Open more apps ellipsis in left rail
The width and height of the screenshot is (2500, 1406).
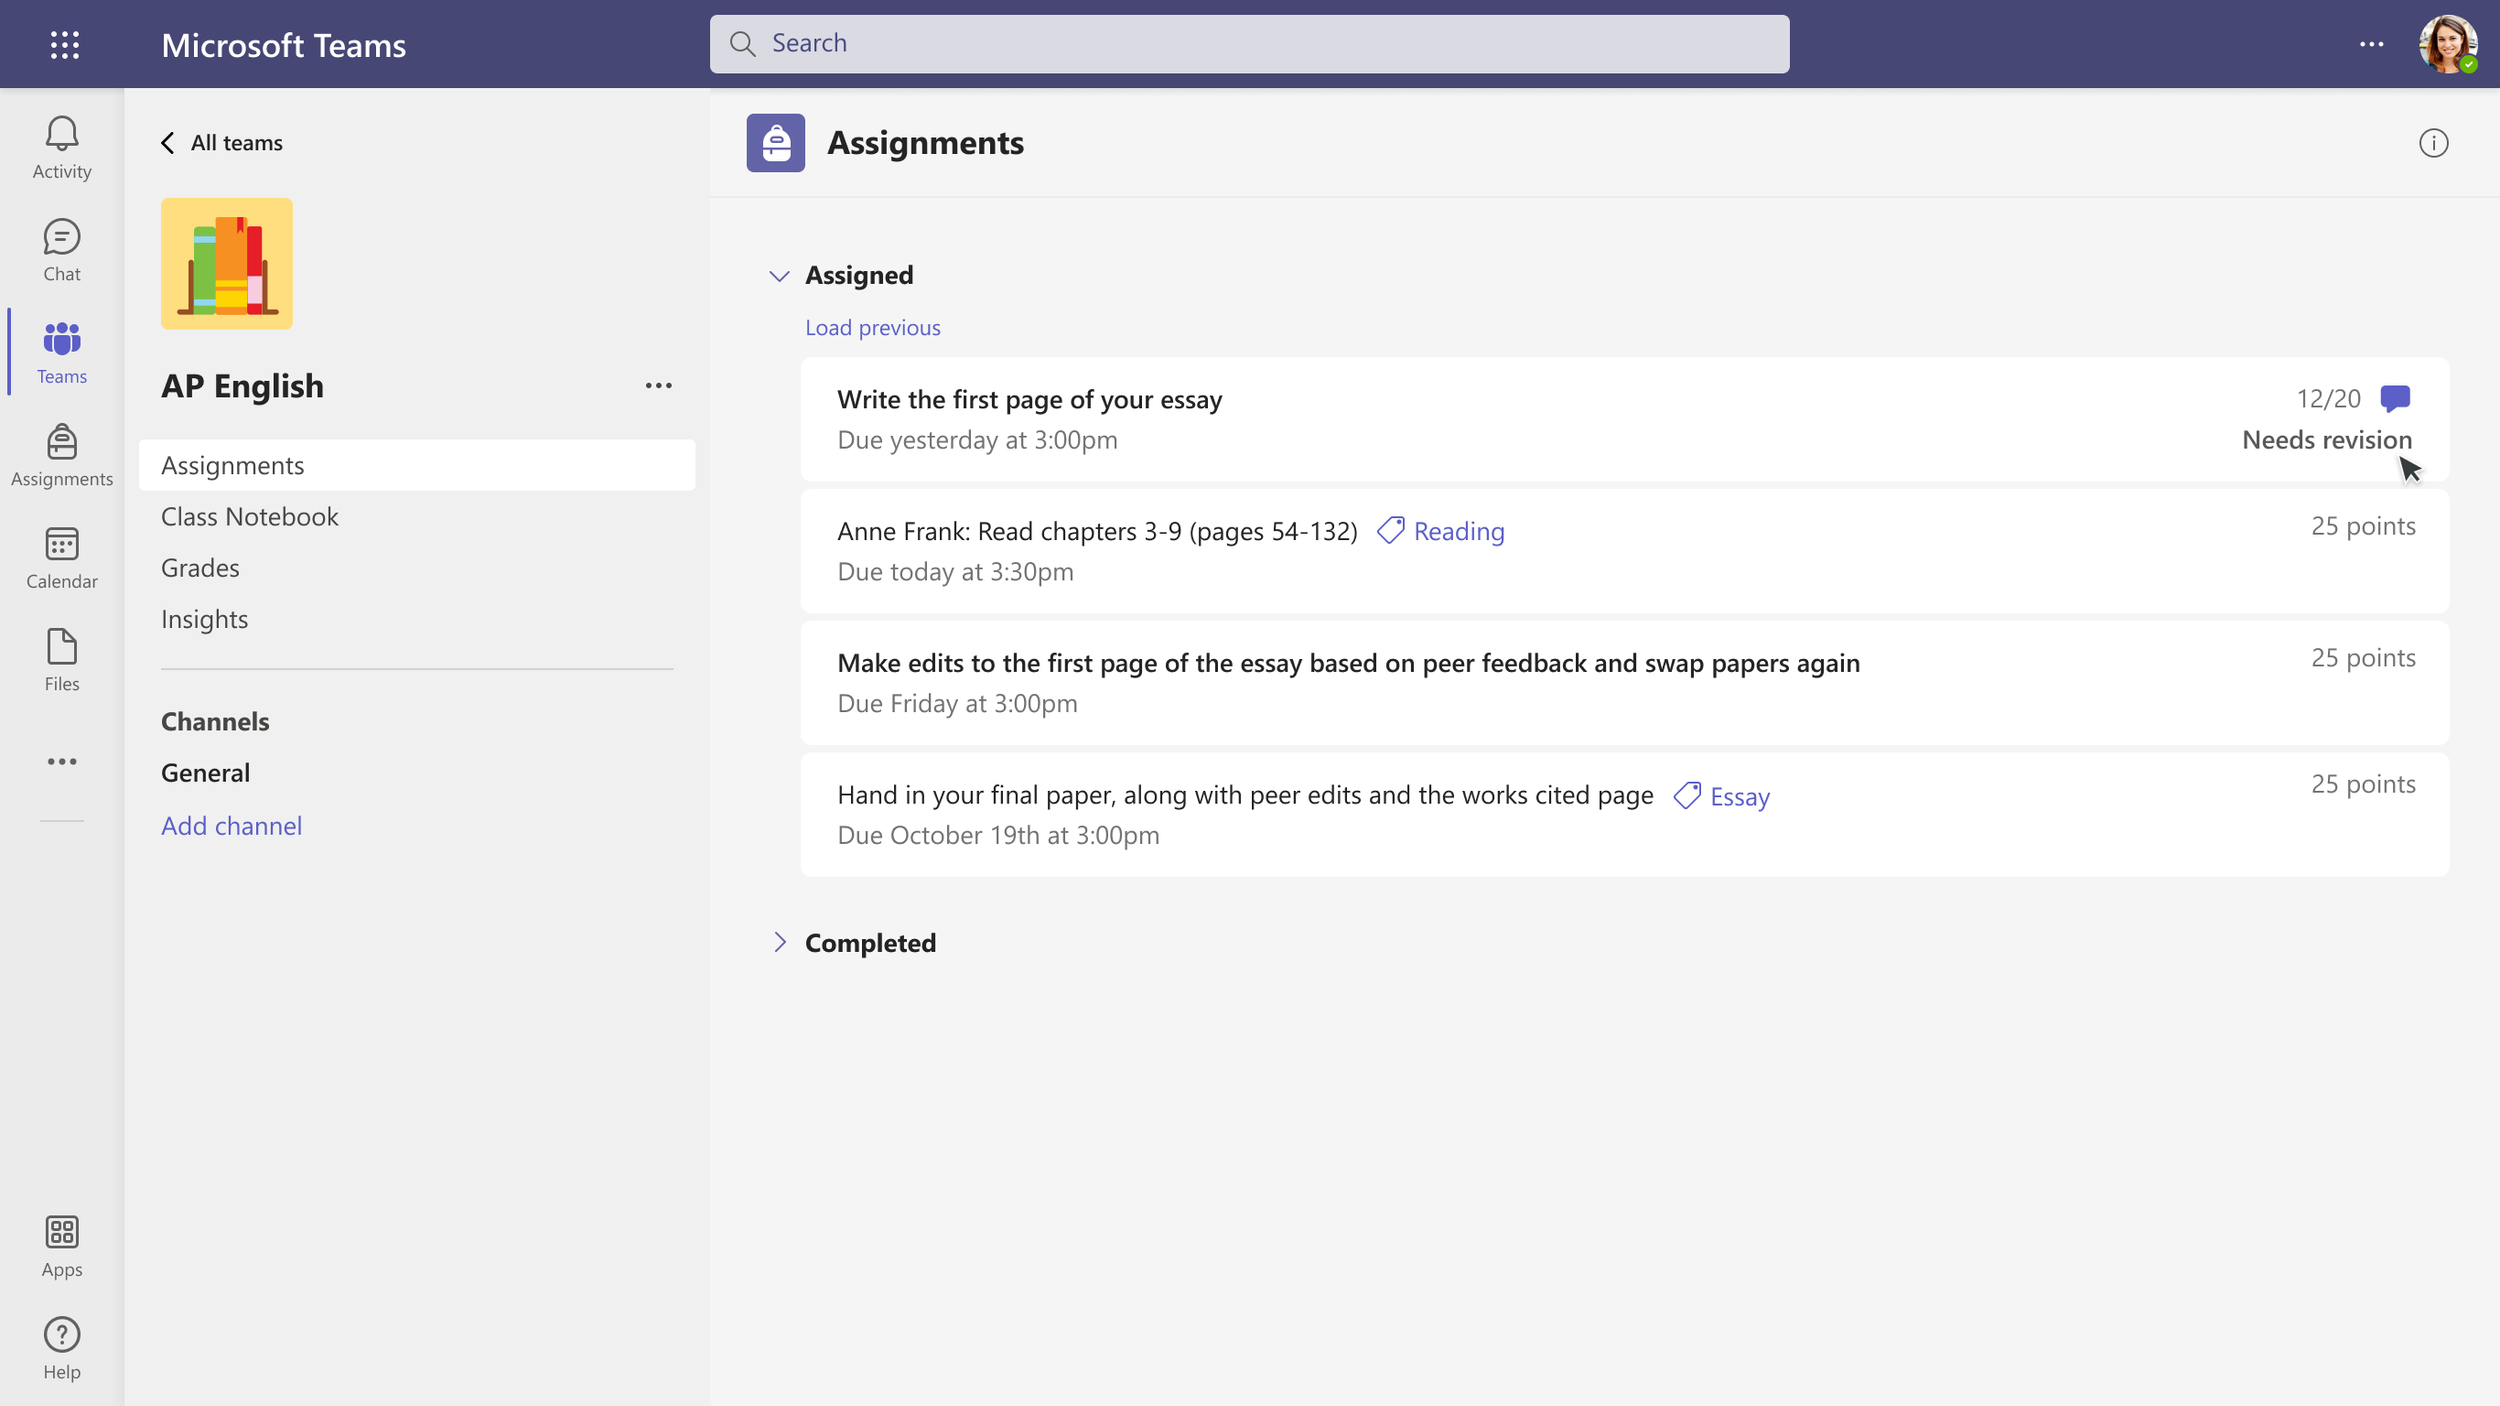coord(61,762)
